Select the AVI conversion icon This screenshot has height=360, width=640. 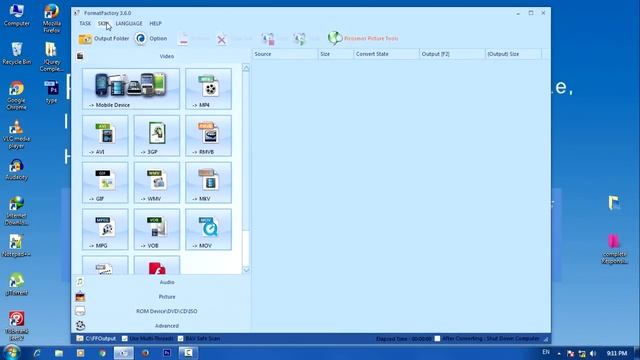pyautogui.click(x=105, y=136)
